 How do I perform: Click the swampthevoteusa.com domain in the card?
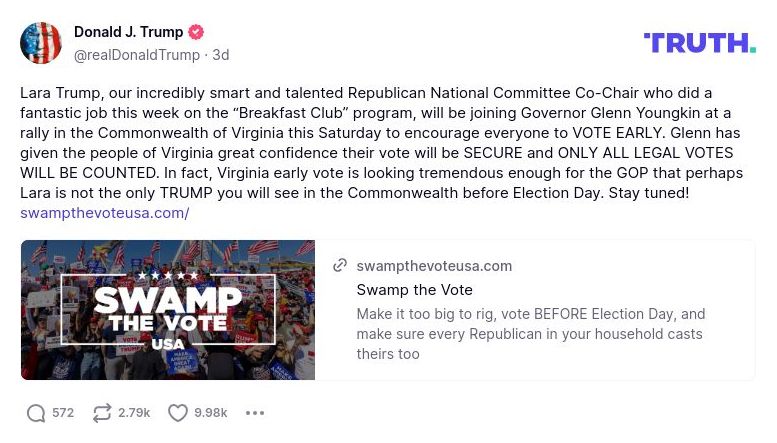tap(434, 266)
